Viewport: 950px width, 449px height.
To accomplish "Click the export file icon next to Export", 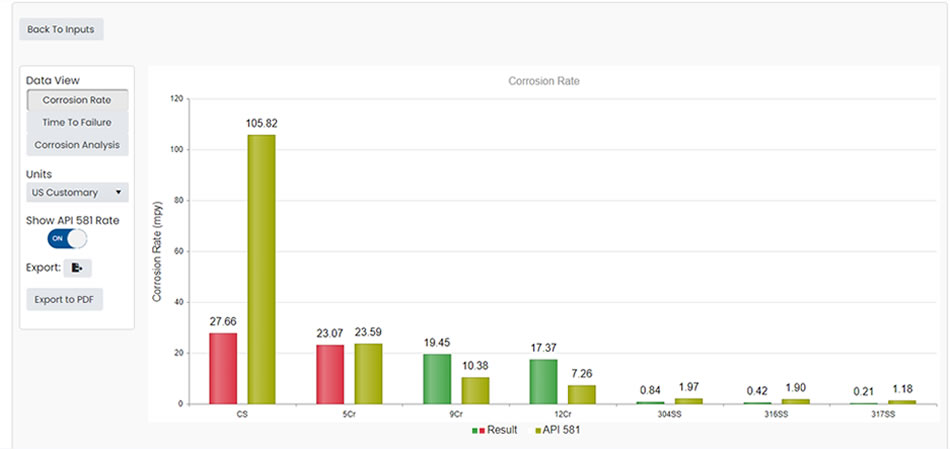I will (x=77, y=268).
